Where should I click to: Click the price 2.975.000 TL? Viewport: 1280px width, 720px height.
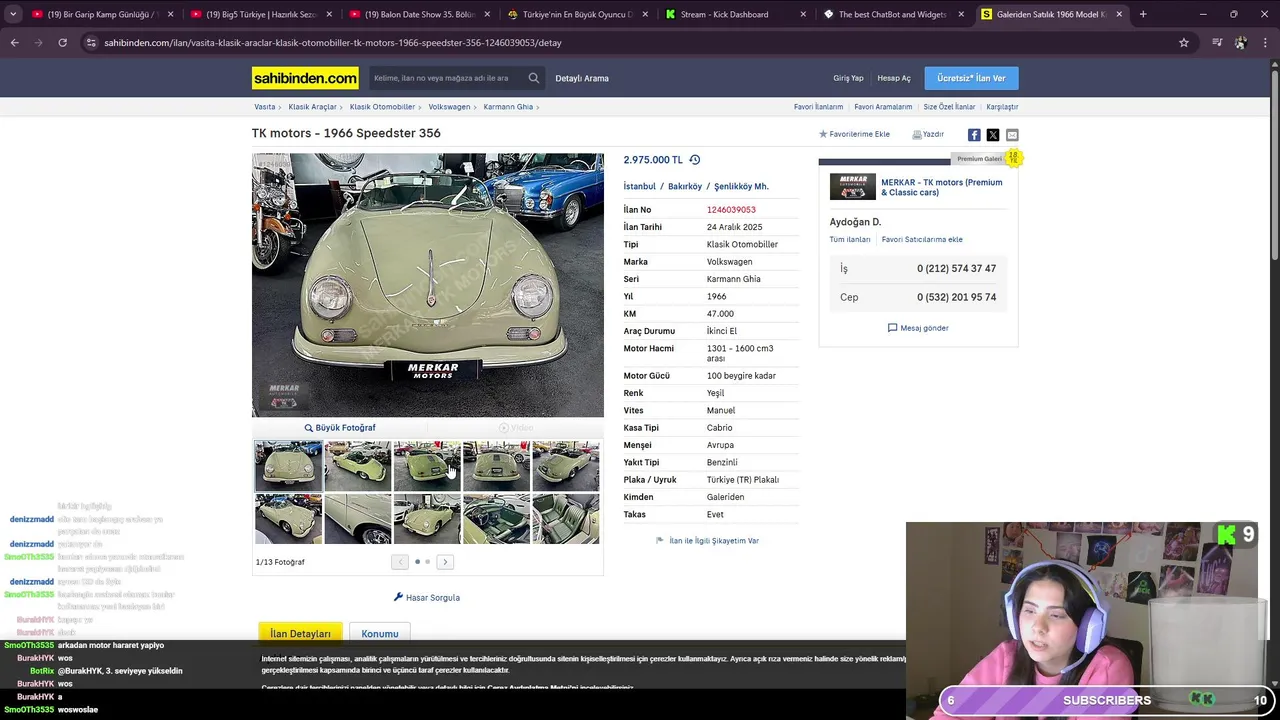point(653,160)
